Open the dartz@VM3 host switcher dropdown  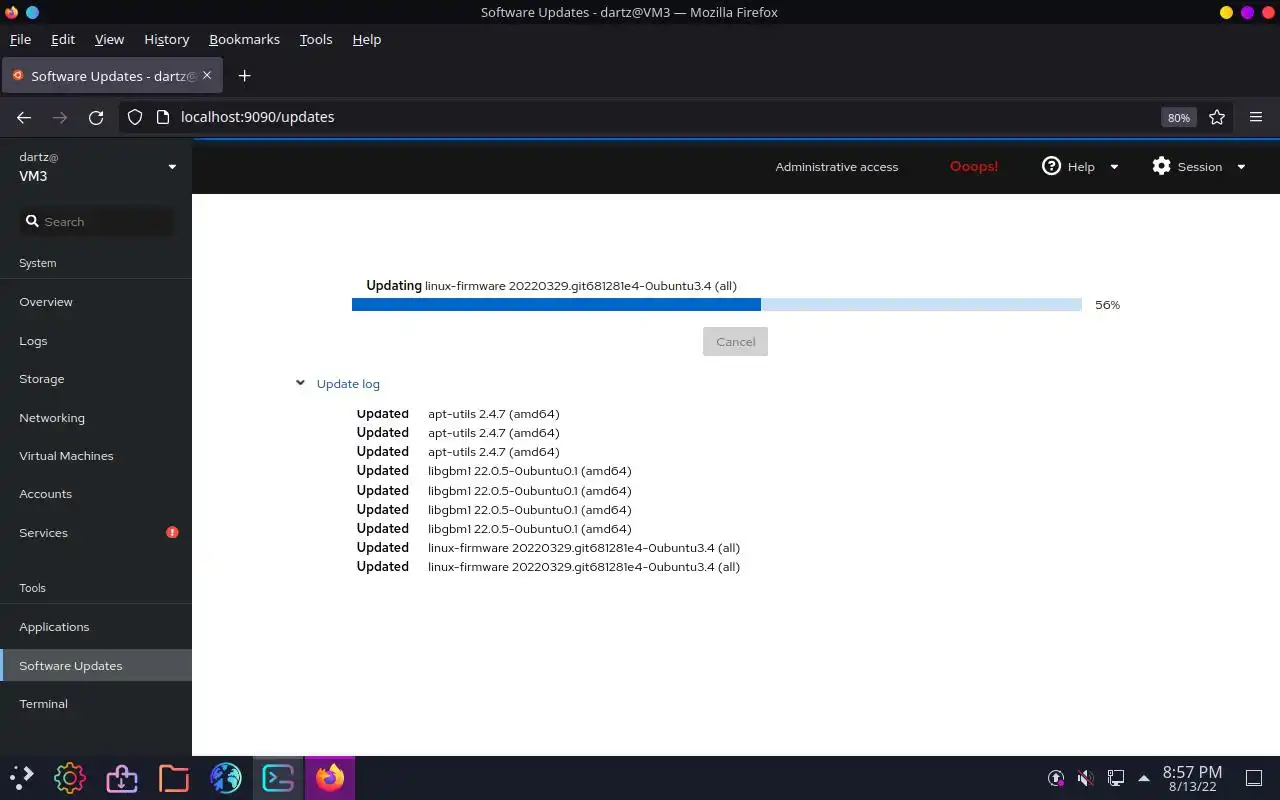click(x=96, y=166)
